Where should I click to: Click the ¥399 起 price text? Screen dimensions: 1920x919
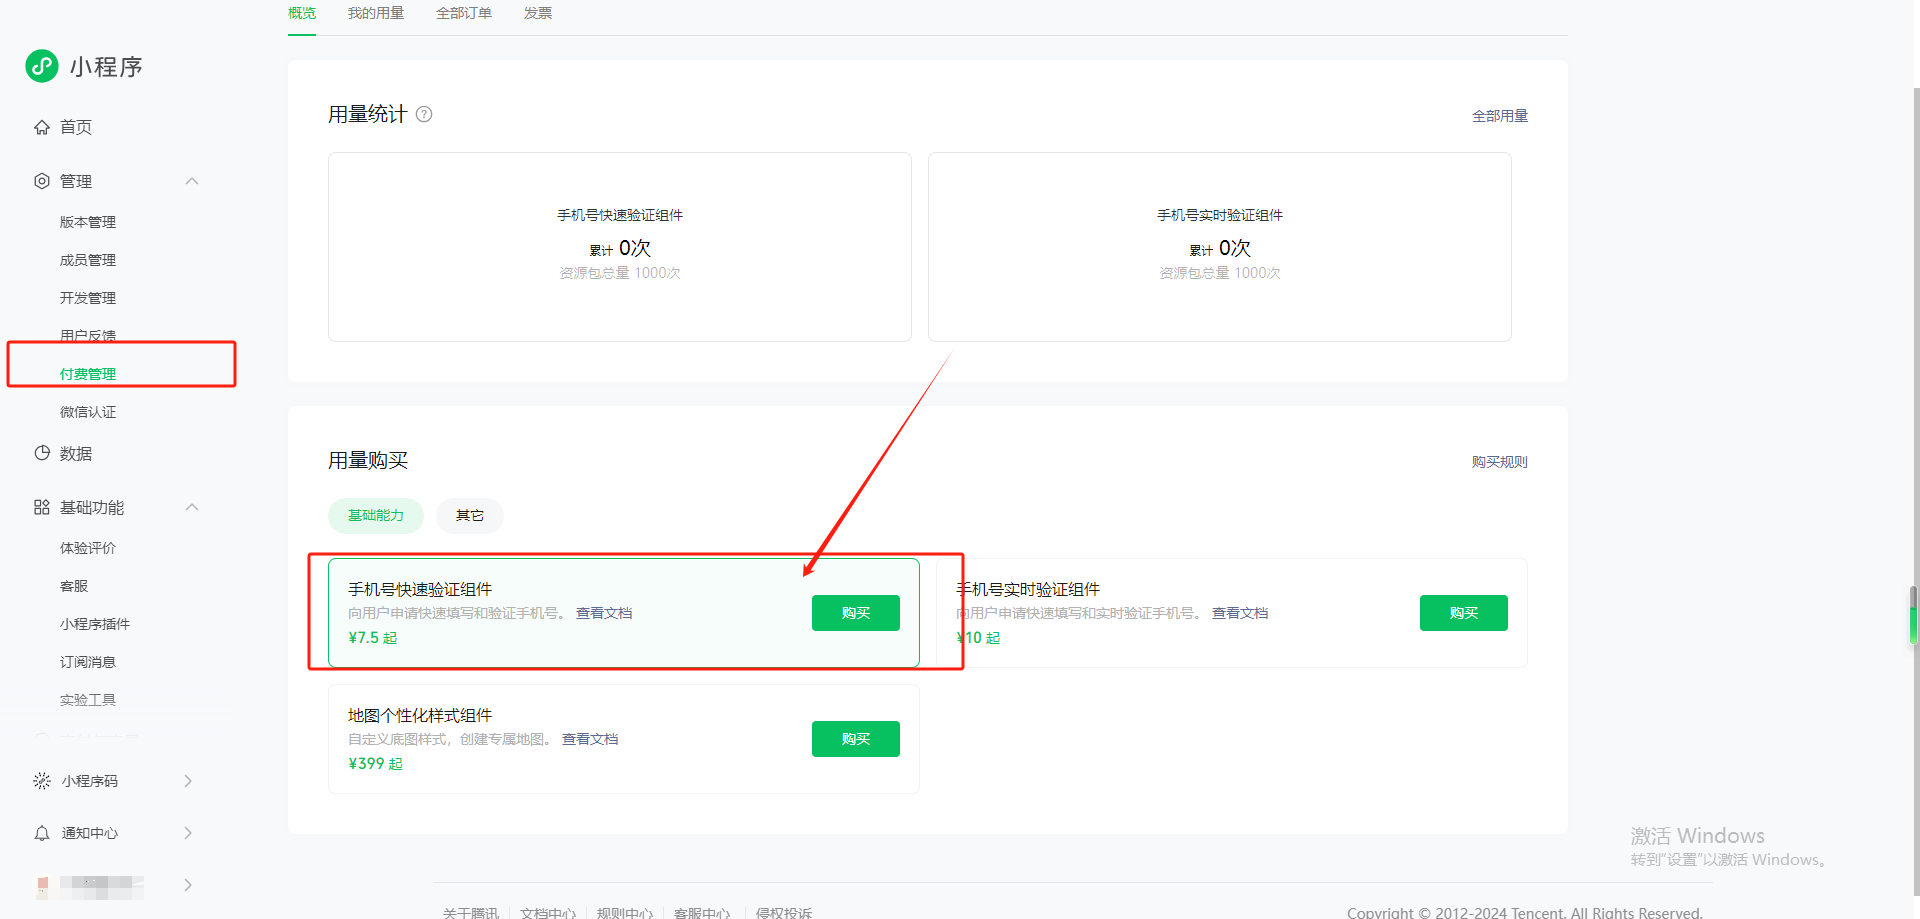coord(376,764)
